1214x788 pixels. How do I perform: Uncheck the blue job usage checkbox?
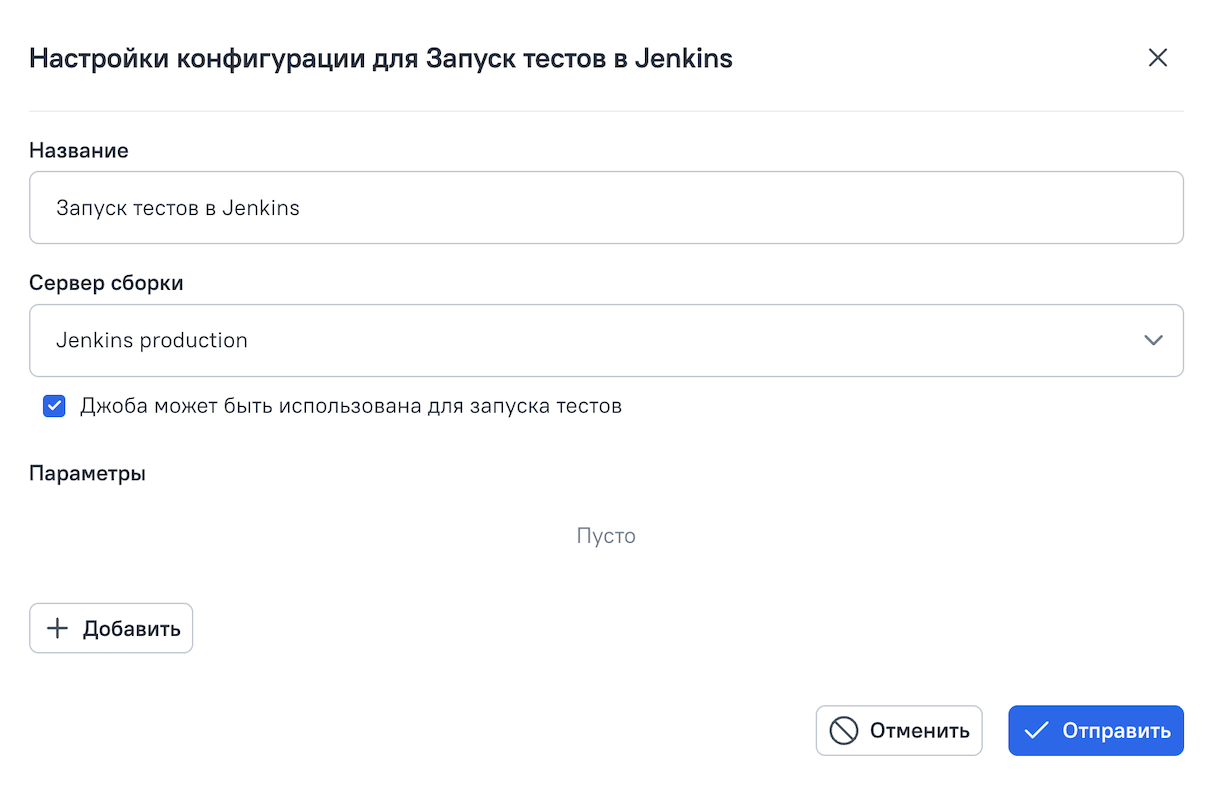pos(54,406)
